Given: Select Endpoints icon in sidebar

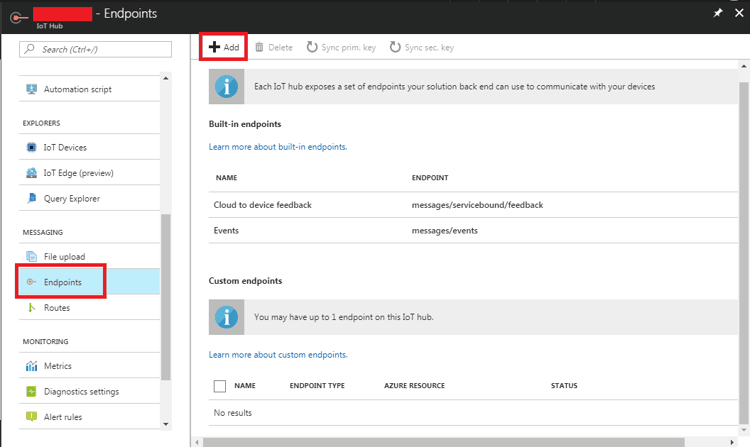Looking at the screenshot, I should (x=32, y=282).
